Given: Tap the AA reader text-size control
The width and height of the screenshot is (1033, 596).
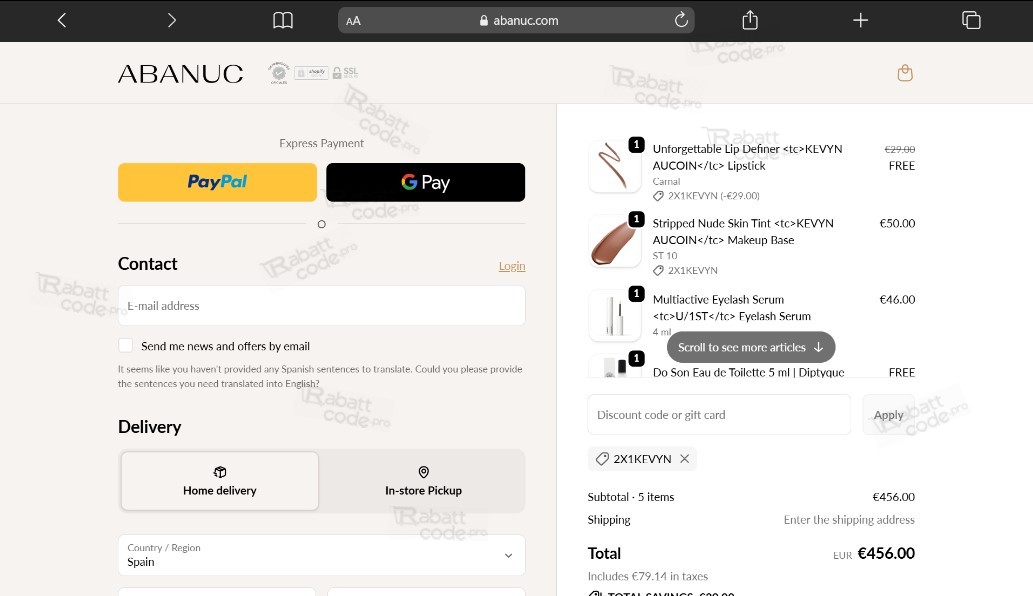Looking at the screenshot, I should pos(353,21).
